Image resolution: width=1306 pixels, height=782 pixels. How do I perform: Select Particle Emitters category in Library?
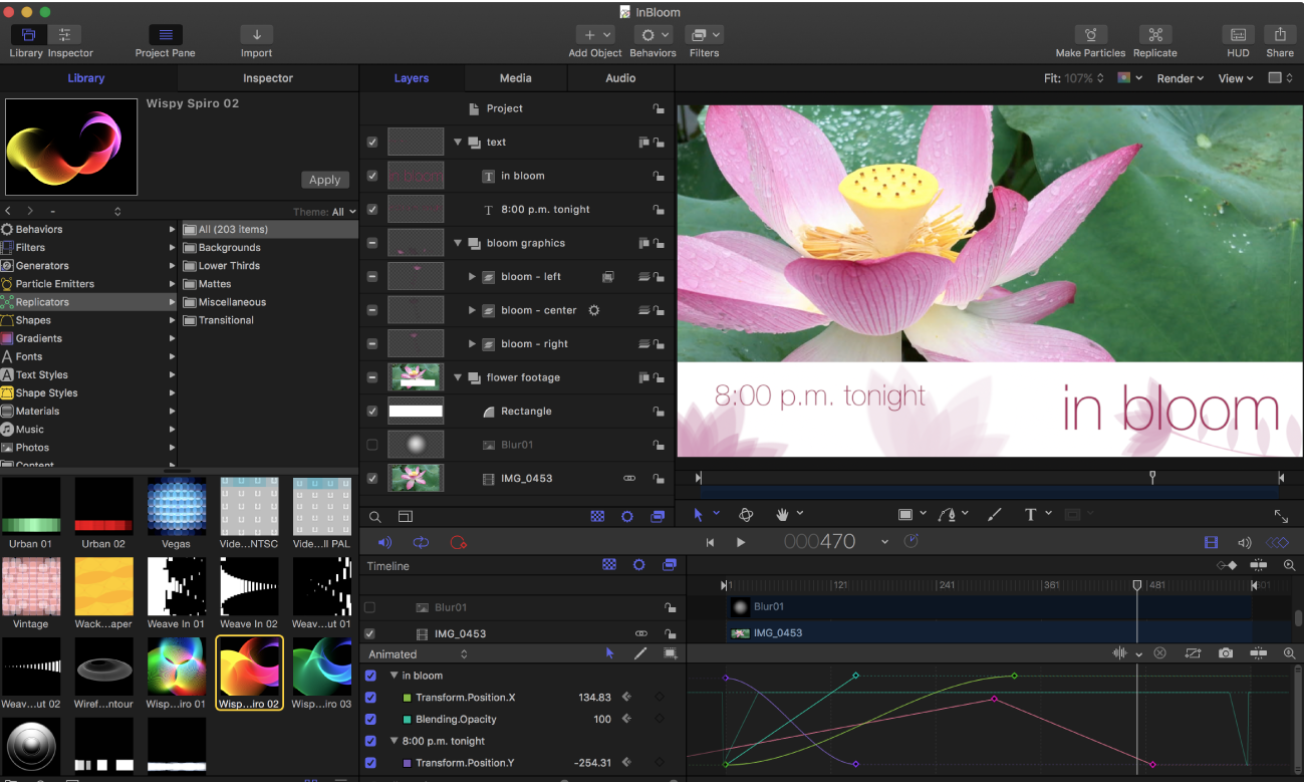coord(89,284)
